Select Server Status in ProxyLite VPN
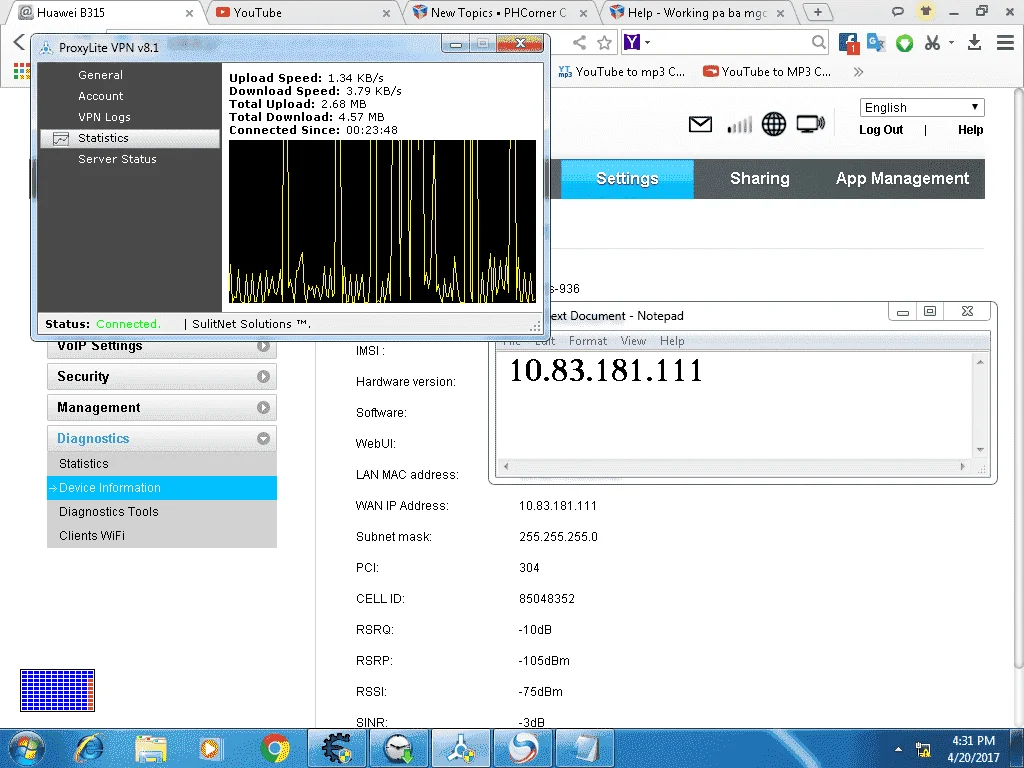 coord(118,159)
